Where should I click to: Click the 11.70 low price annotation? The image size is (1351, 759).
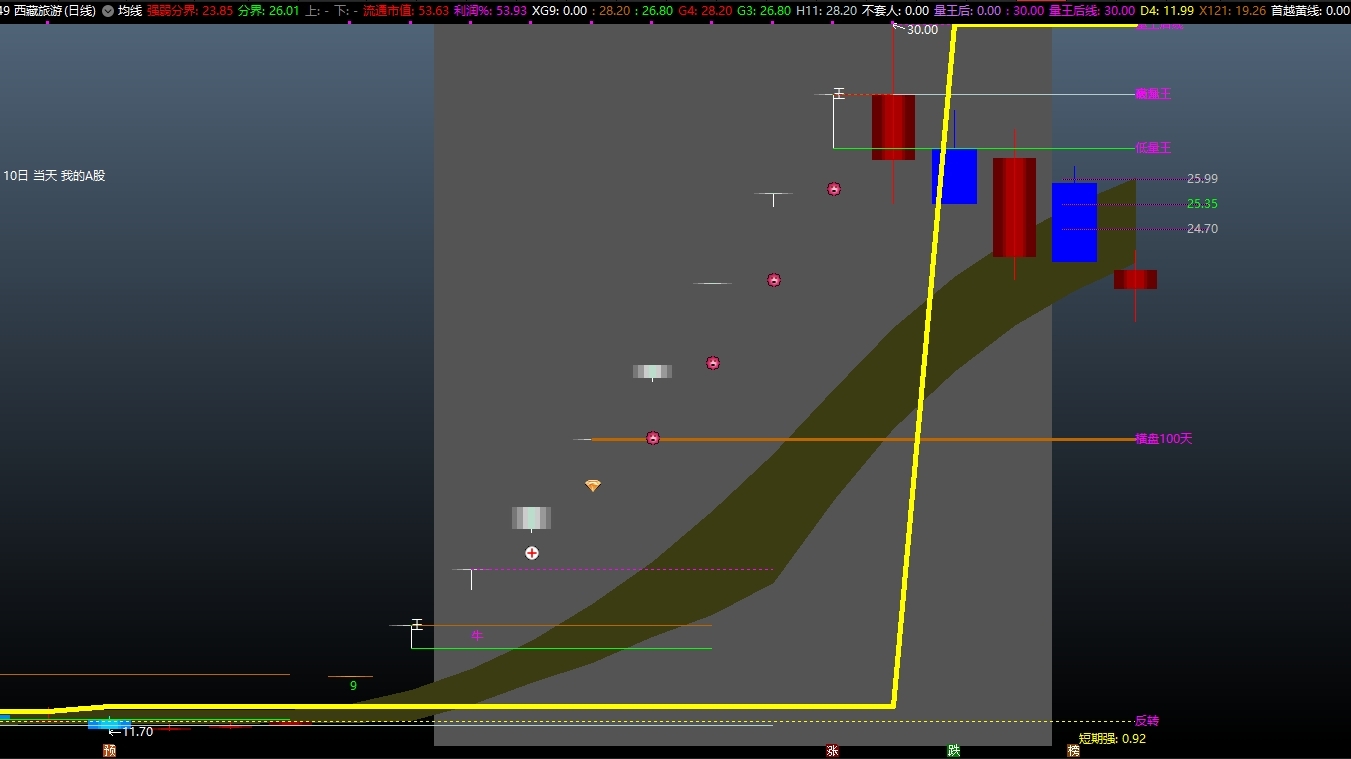tap(137, 732)
